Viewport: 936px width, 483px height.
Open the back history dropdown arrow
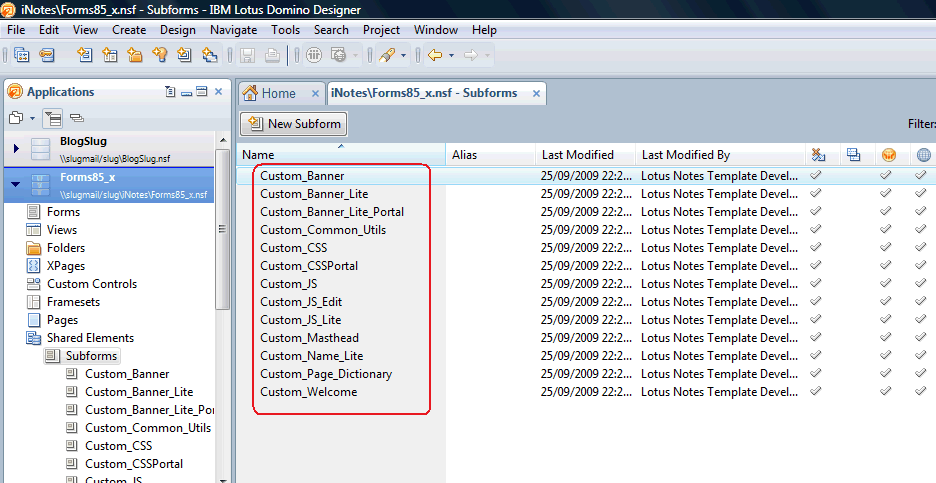click(451, 56)
